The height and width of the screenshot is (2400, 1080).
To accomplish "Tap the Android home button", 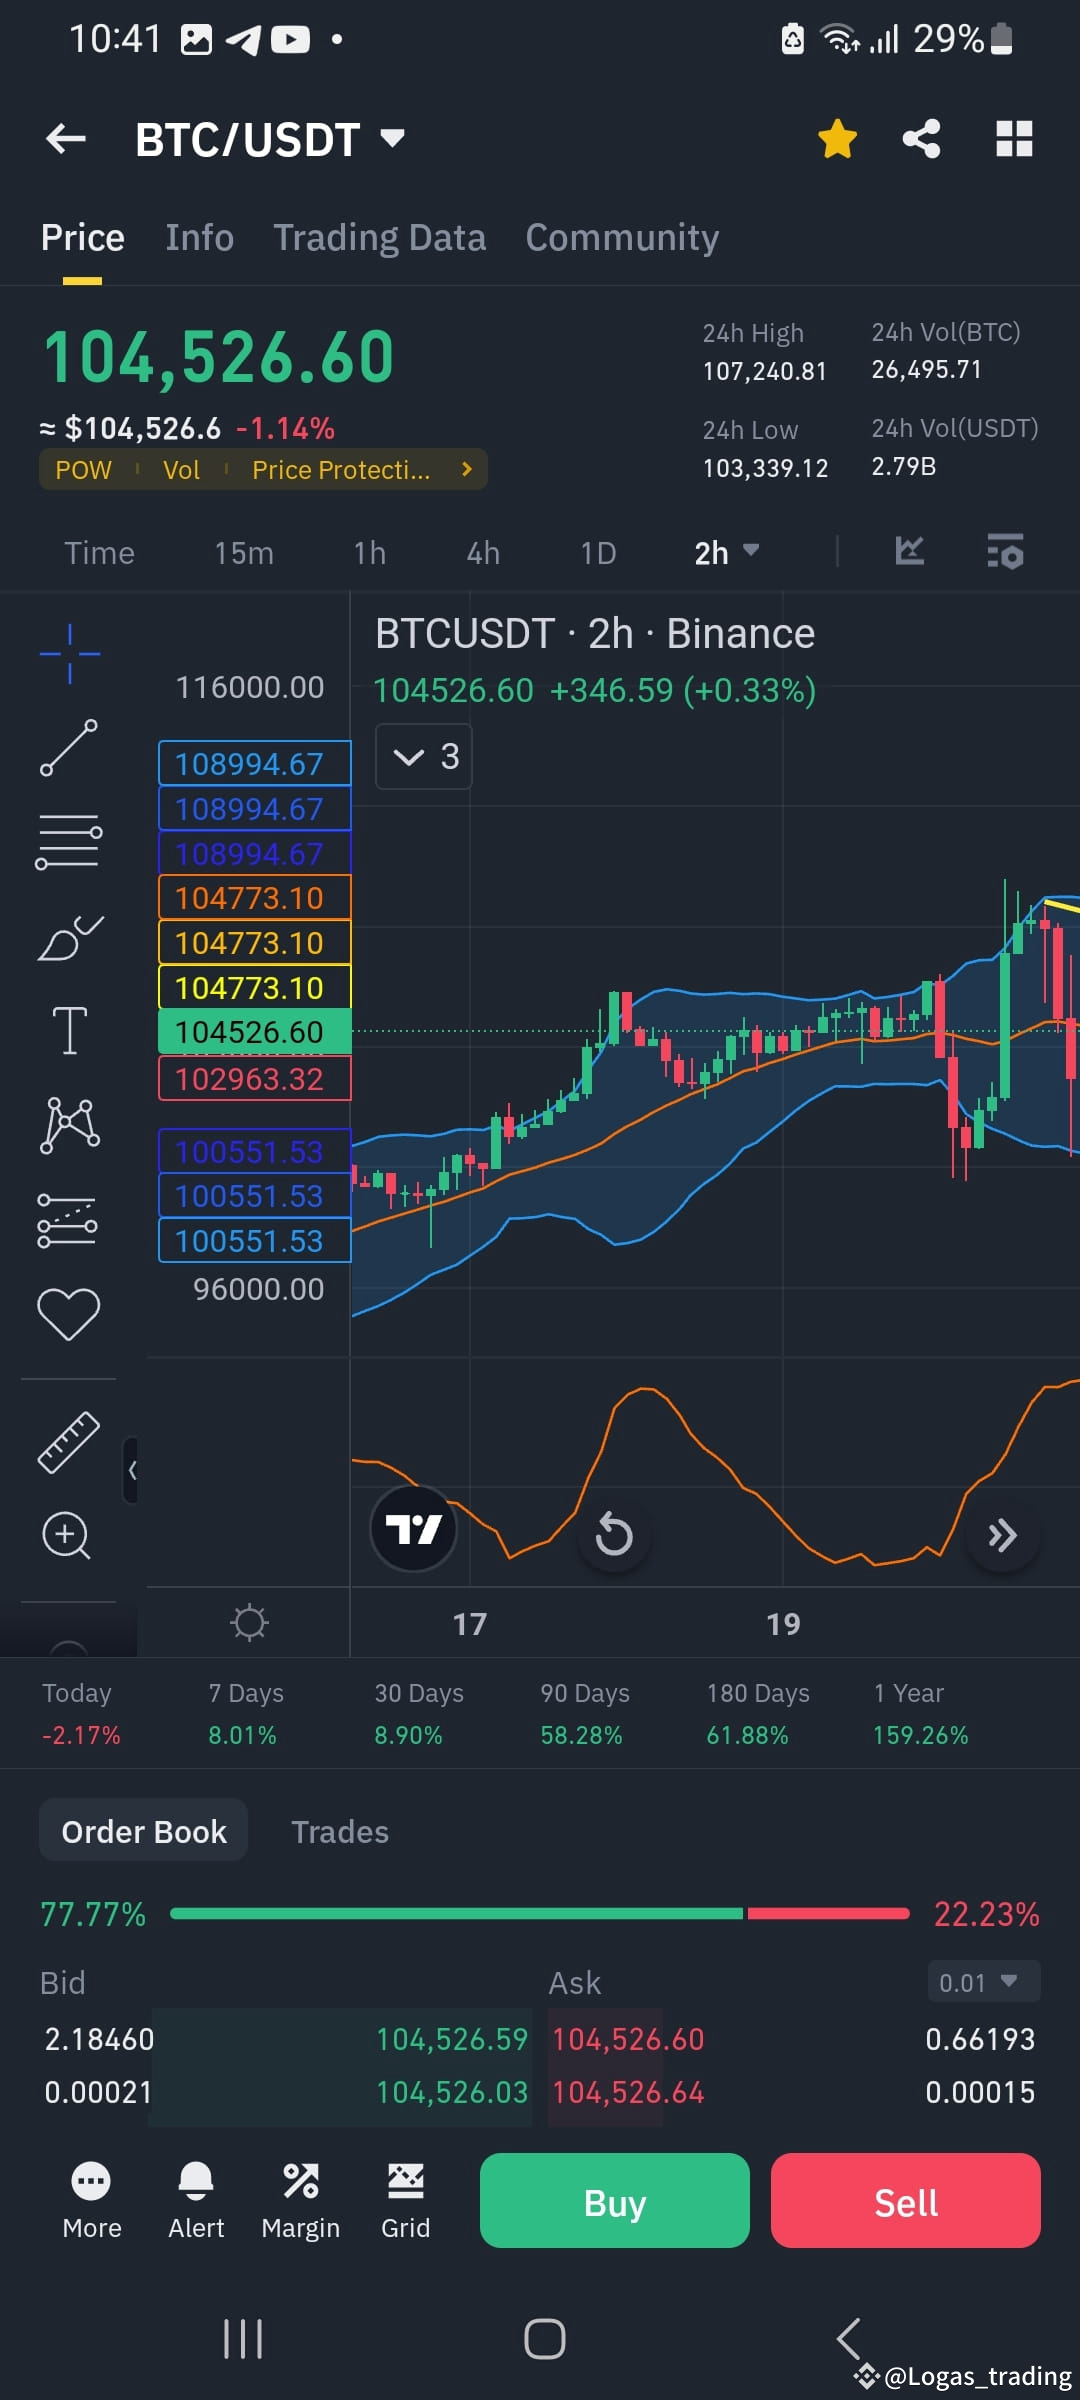I will (x=545, y=2339).
